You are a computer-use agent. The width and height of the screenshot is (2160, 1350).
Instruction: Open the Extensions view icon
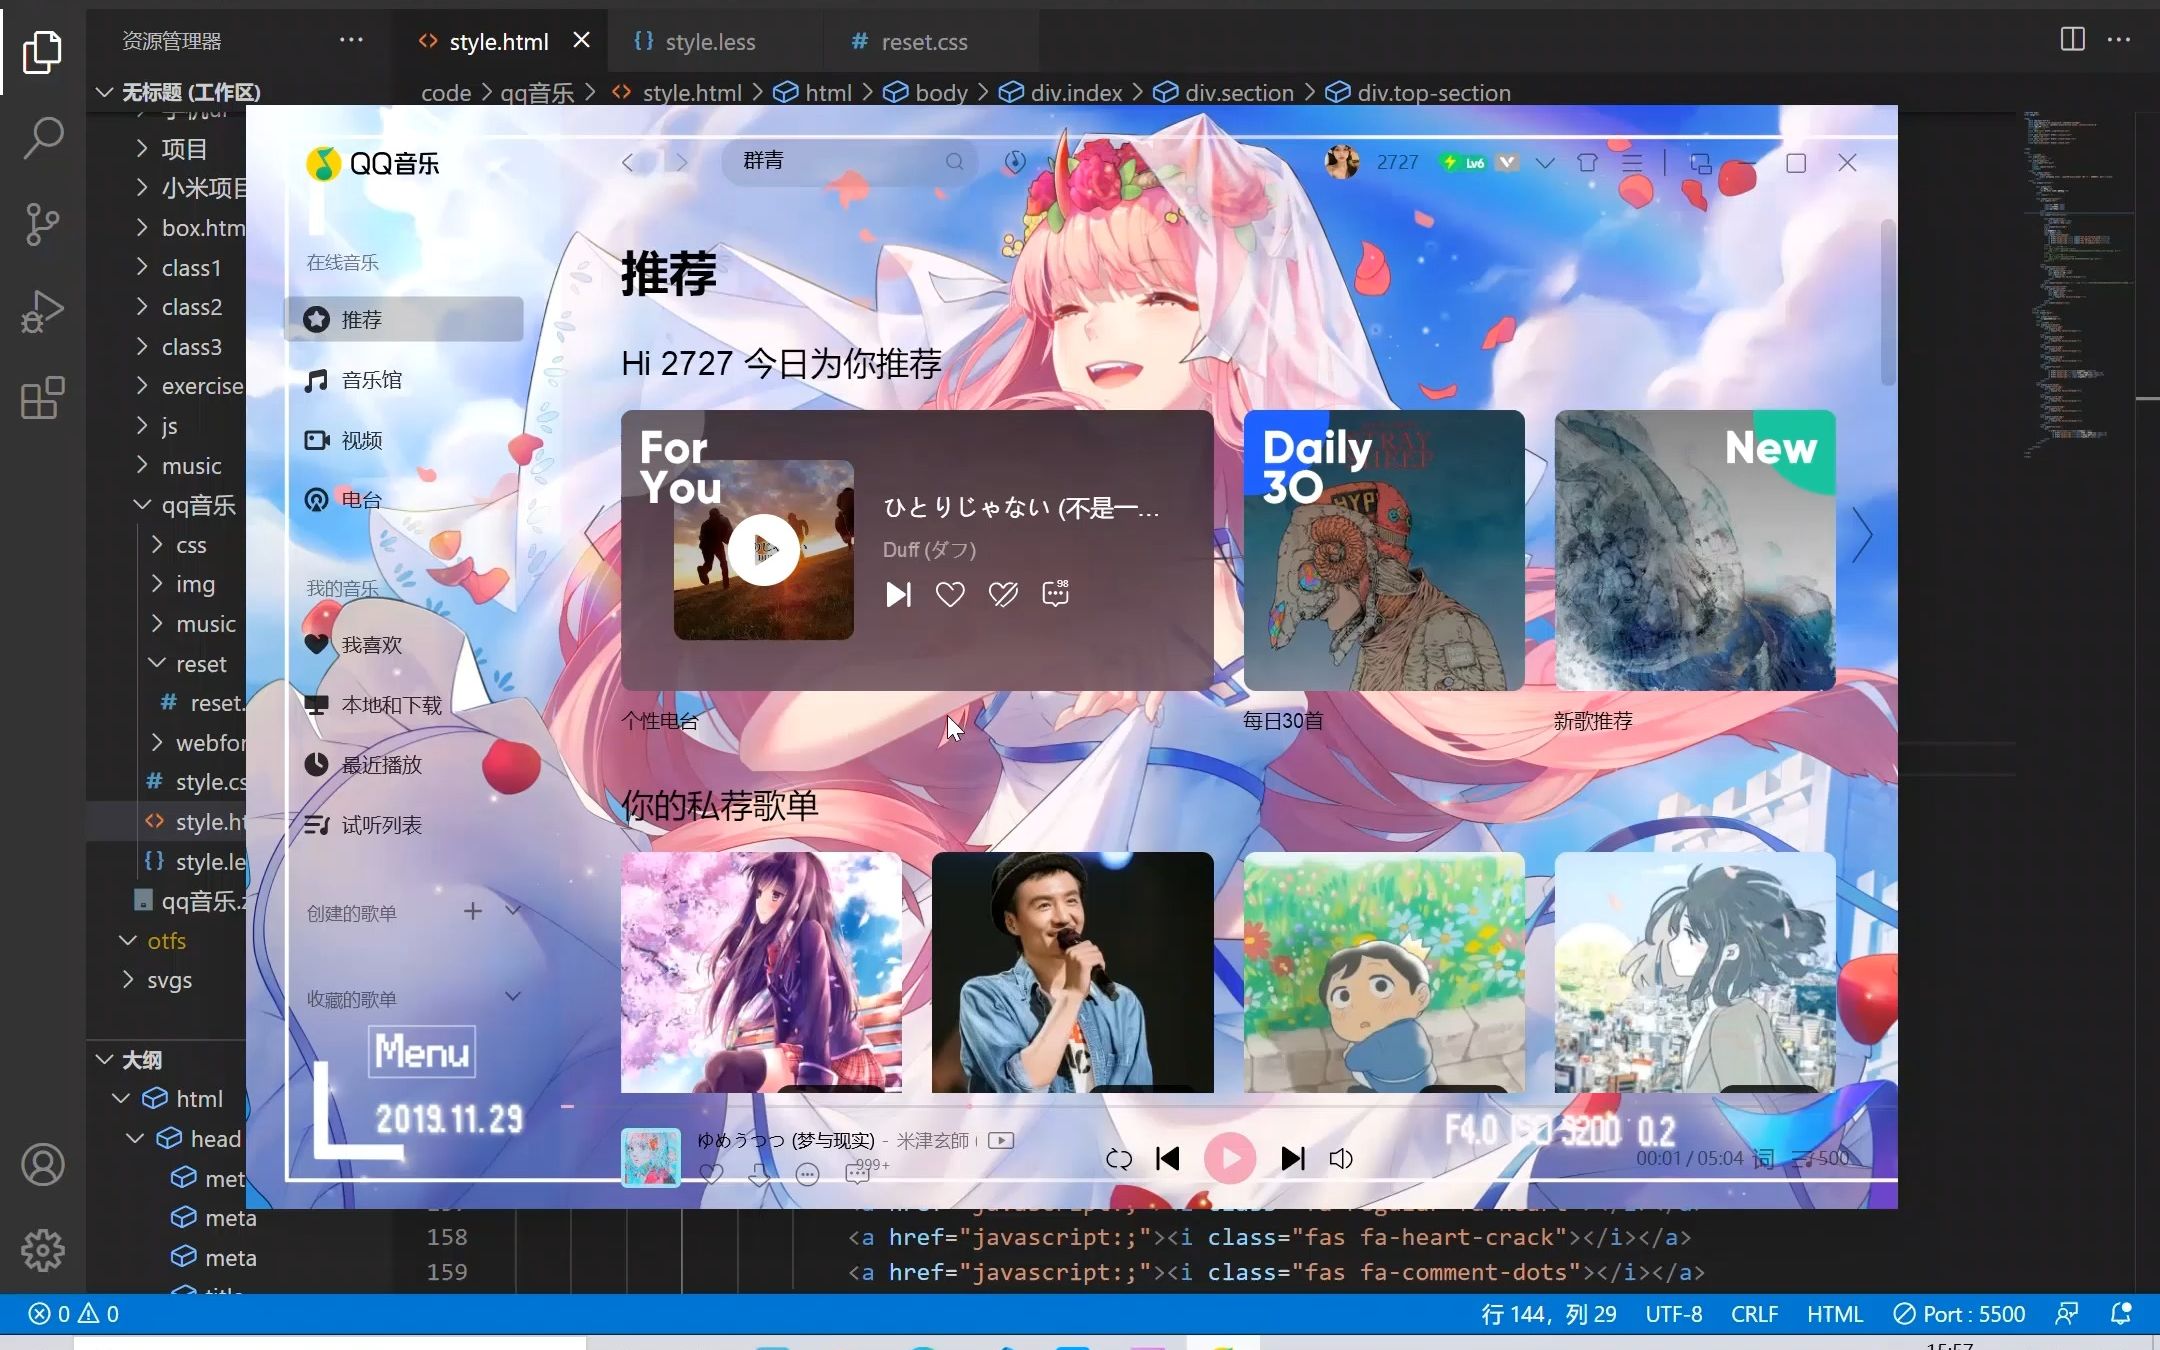point(42,398)
